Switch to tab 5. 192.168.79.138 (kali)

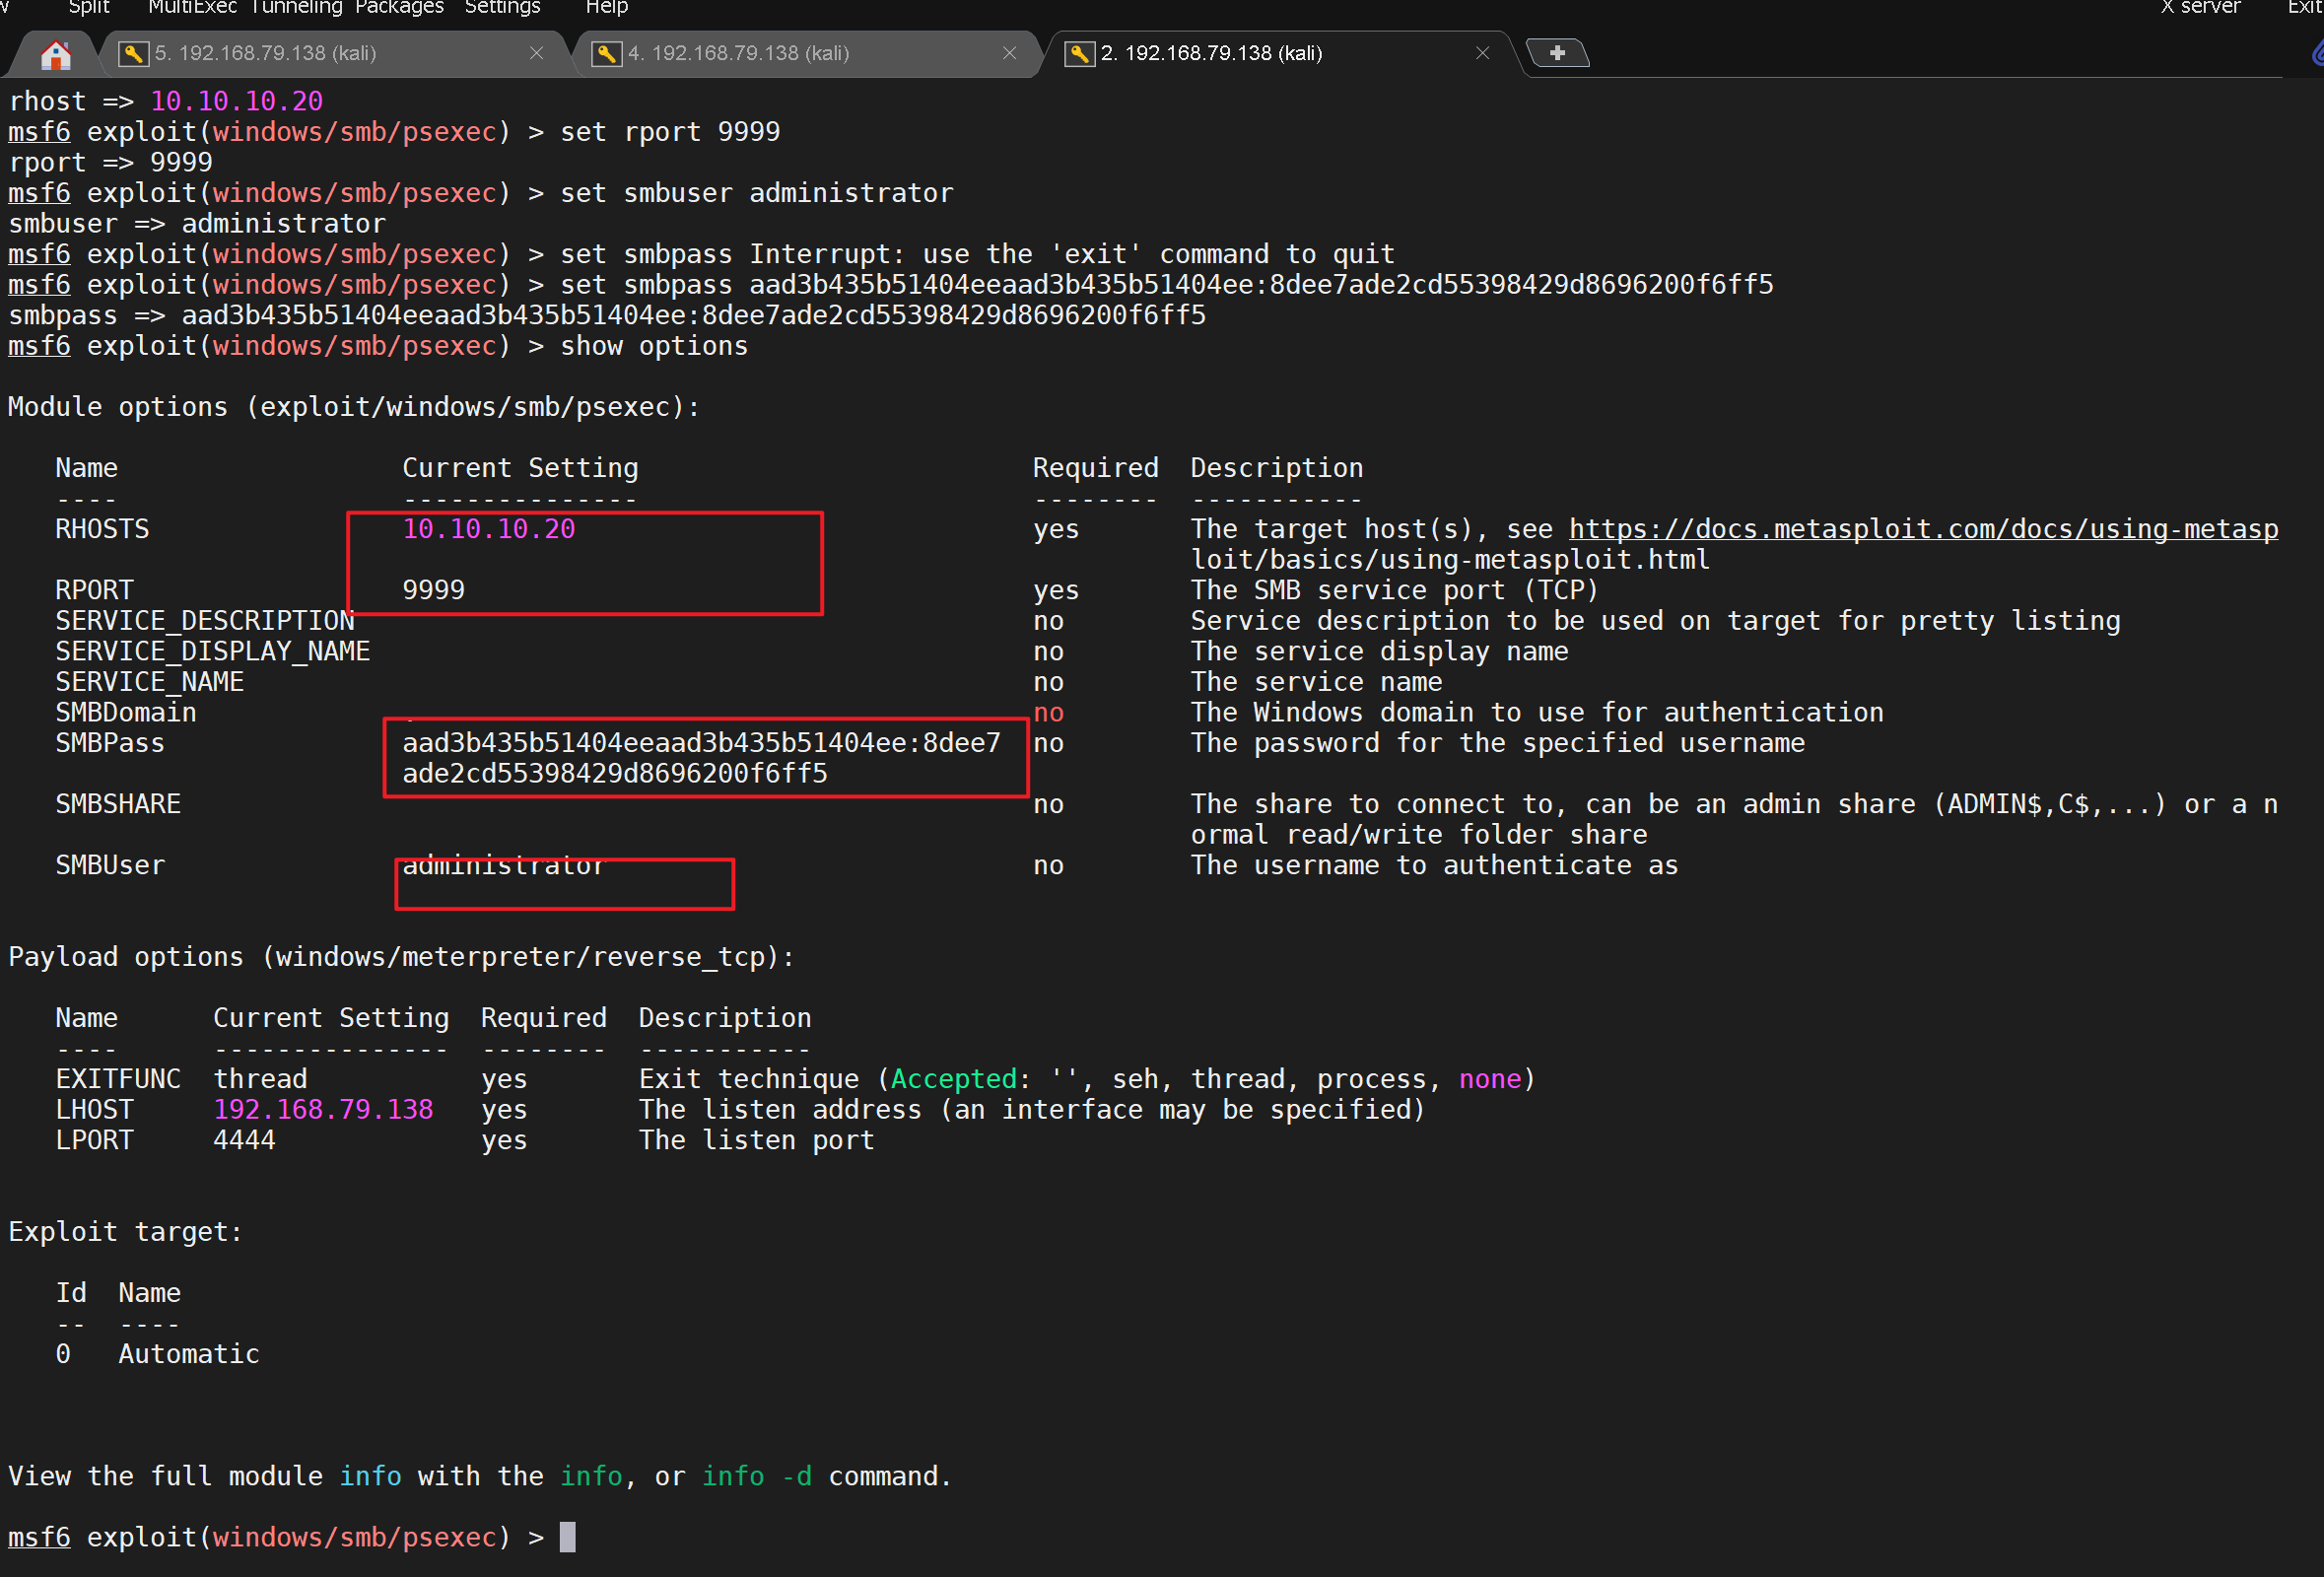point(265,53)
